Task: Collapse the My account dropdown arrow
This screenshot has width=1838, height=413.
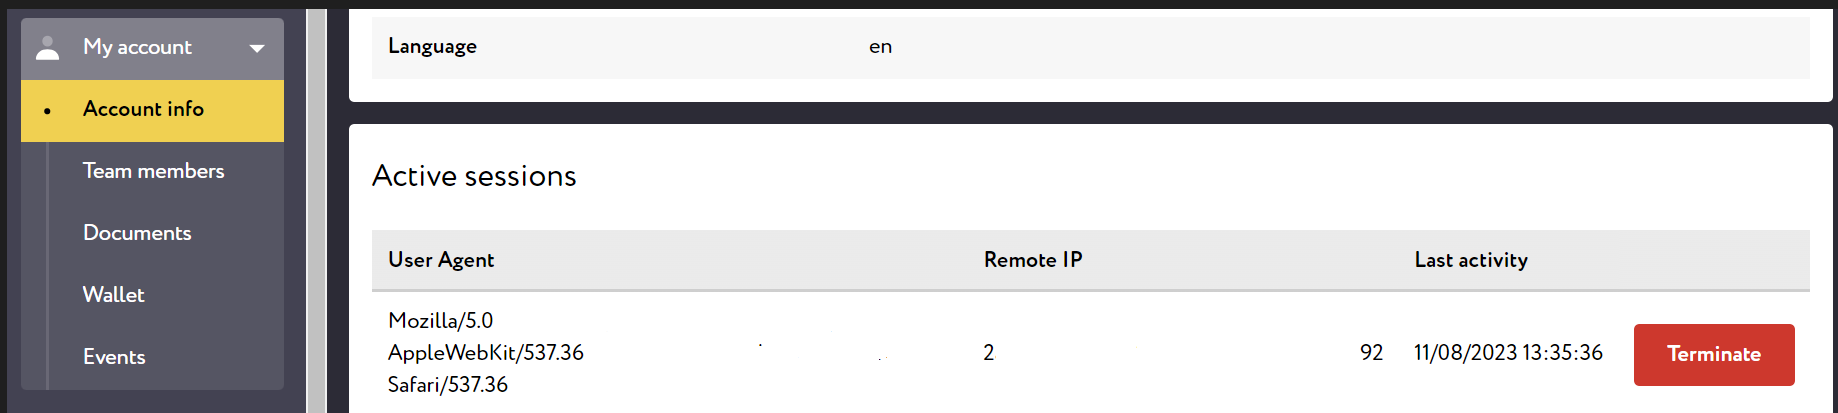Action: coord(257,48)
